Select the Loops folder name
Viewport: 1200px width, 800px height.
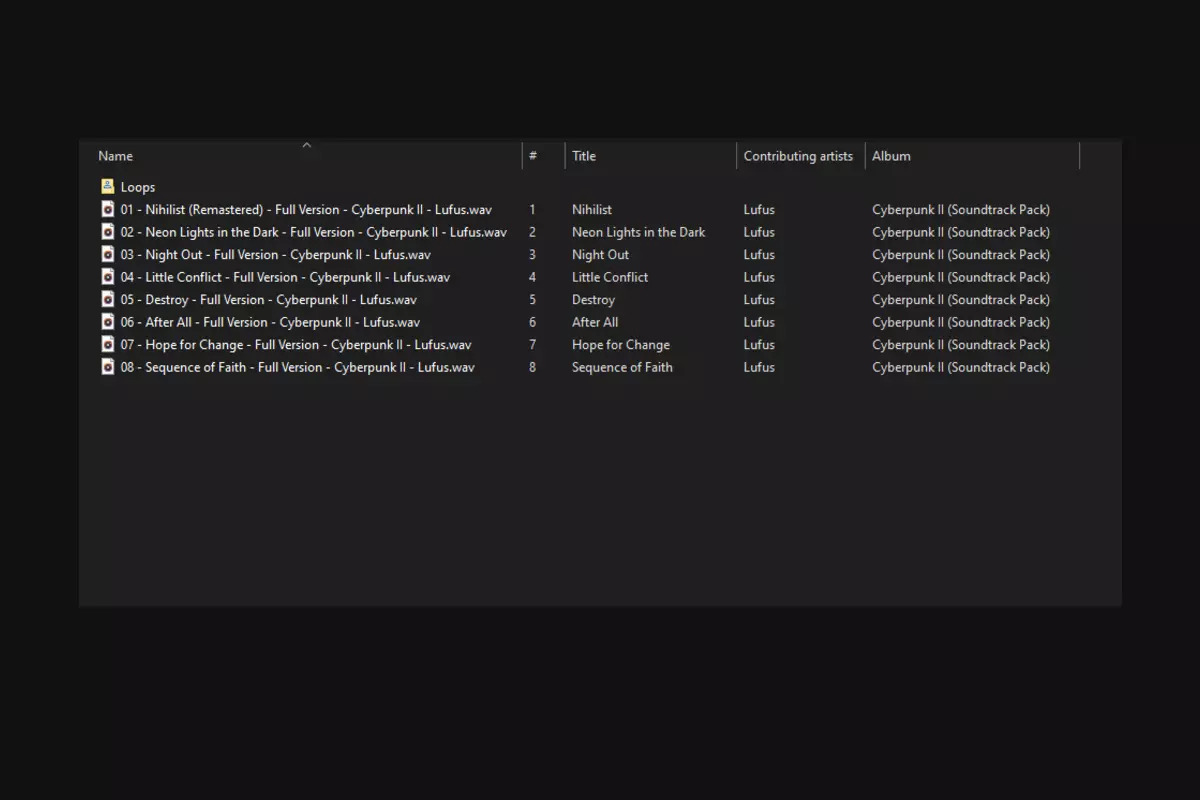point(138,187)
